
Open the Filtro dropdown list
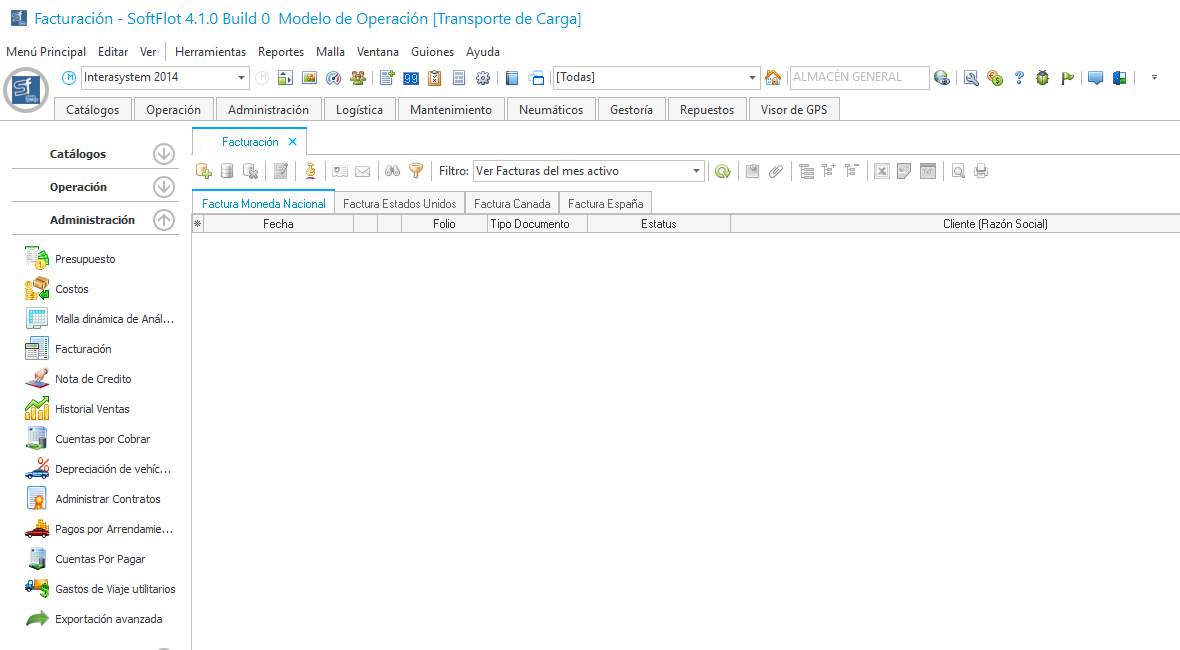[696, 171]
